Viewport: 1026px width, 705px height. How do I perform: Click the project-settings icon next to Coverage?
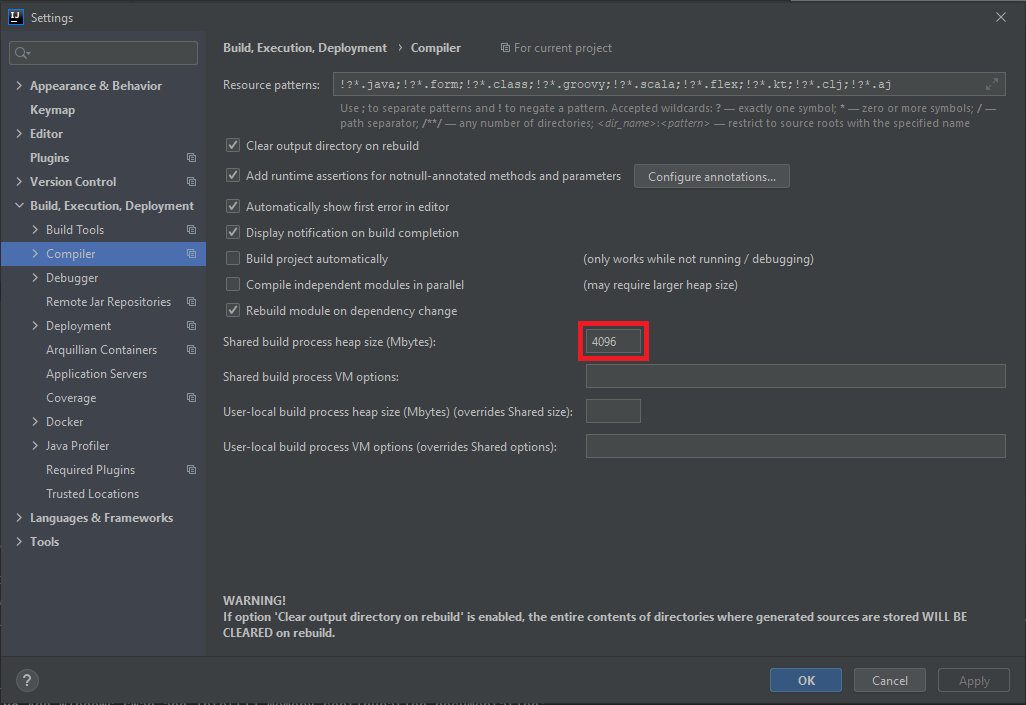(190, 397)
